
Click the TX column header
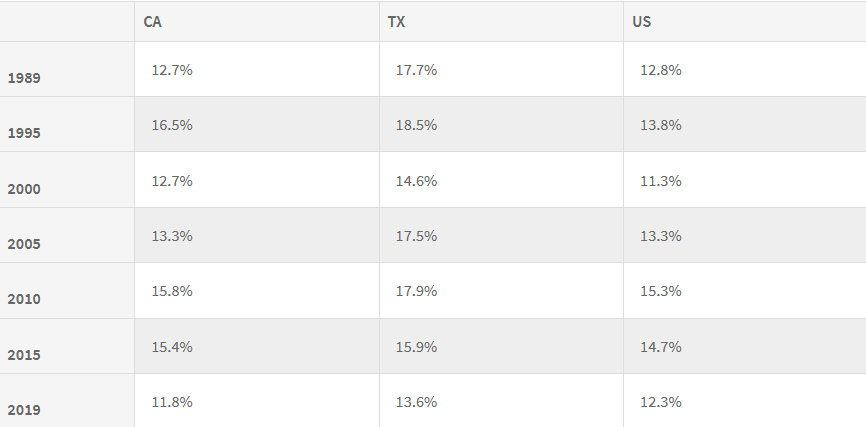point(396,22)
